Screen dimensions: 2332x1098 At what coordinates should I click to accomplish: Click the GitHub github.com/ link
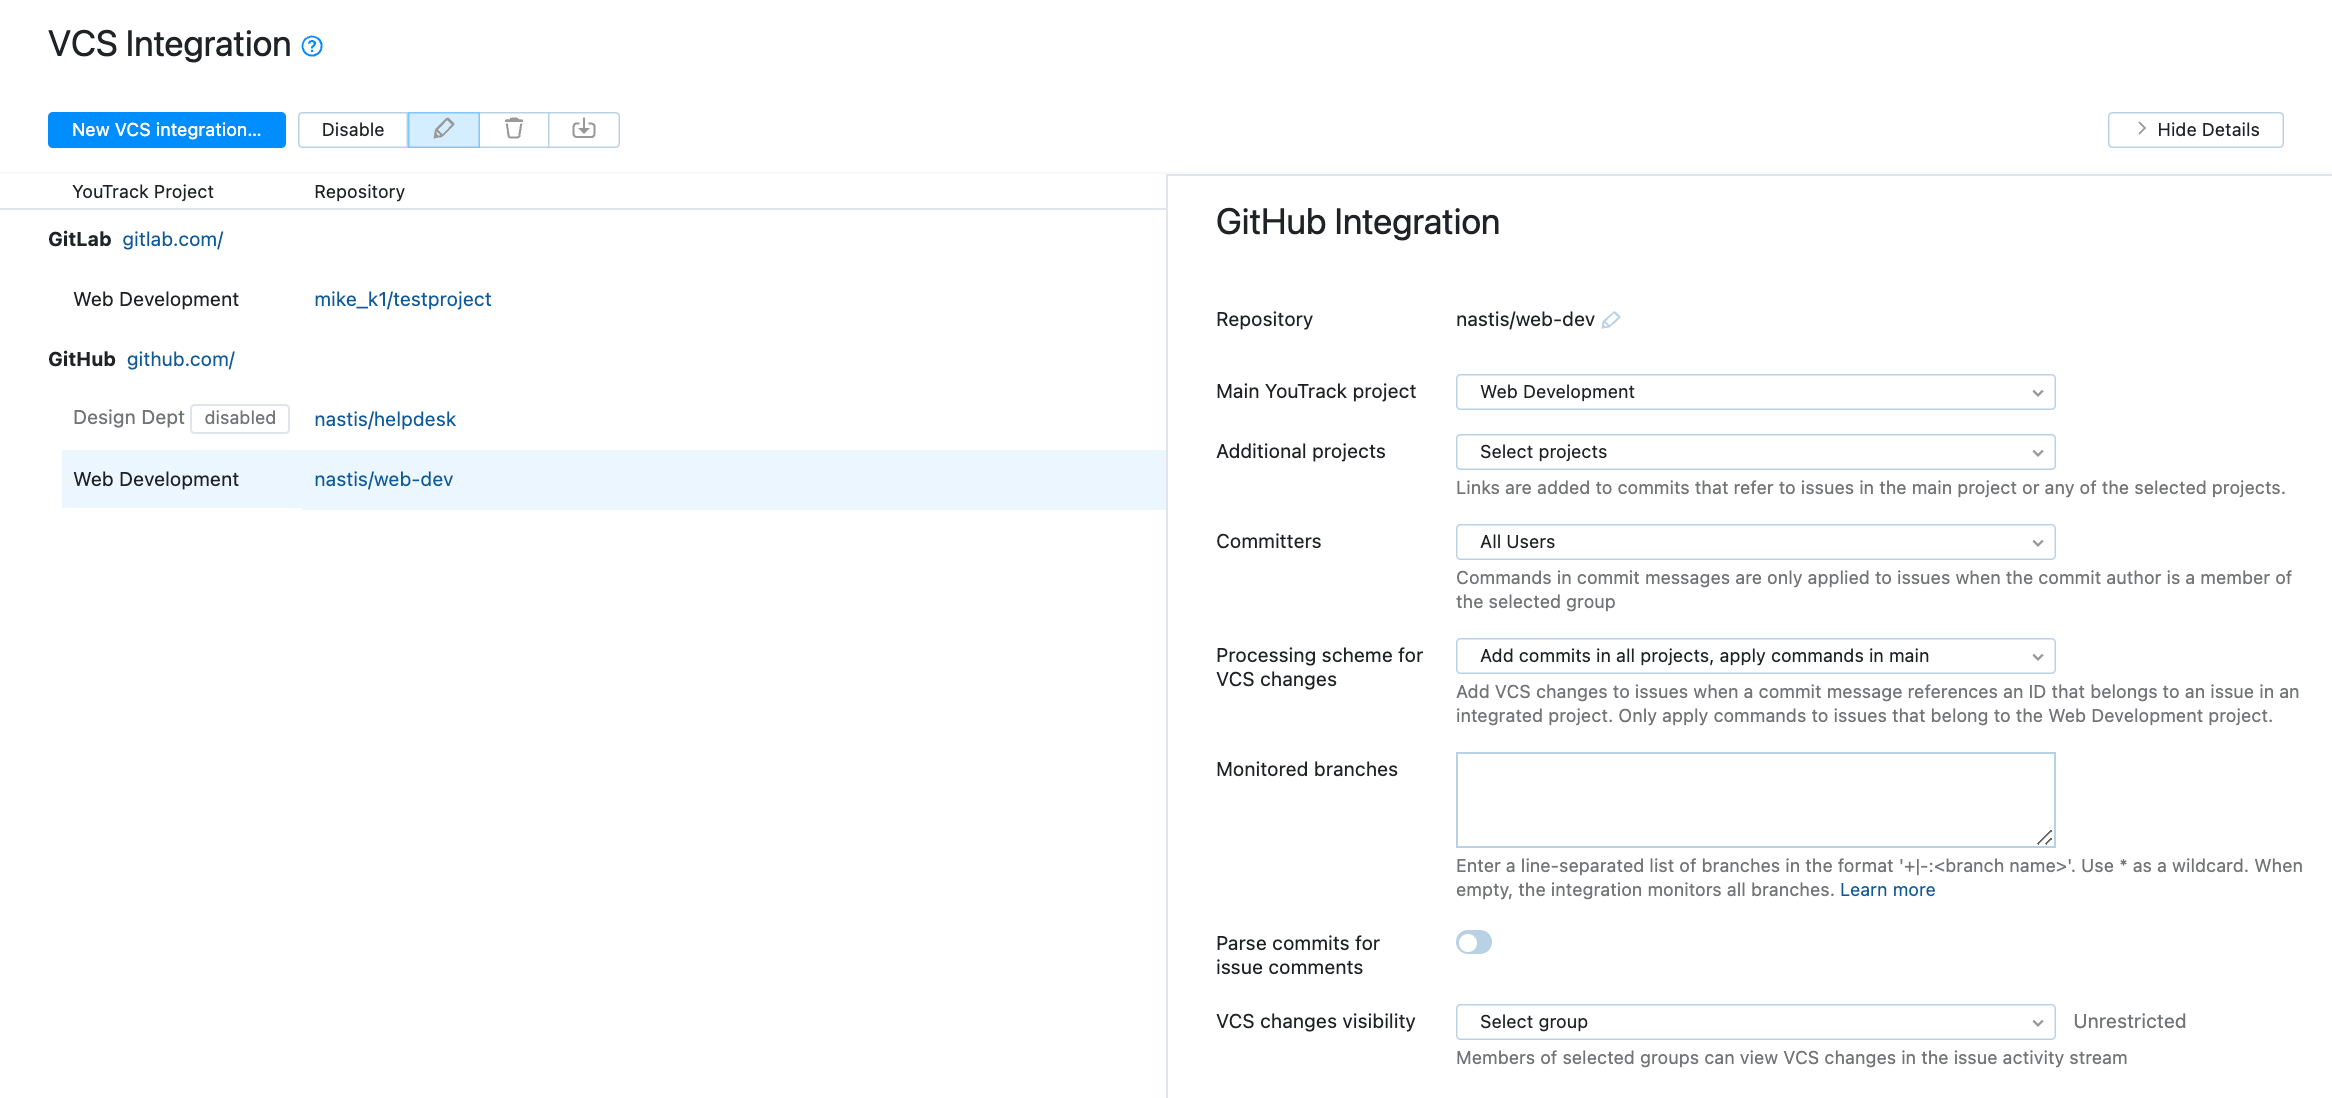pyautogui.click(x=180, y=359)
